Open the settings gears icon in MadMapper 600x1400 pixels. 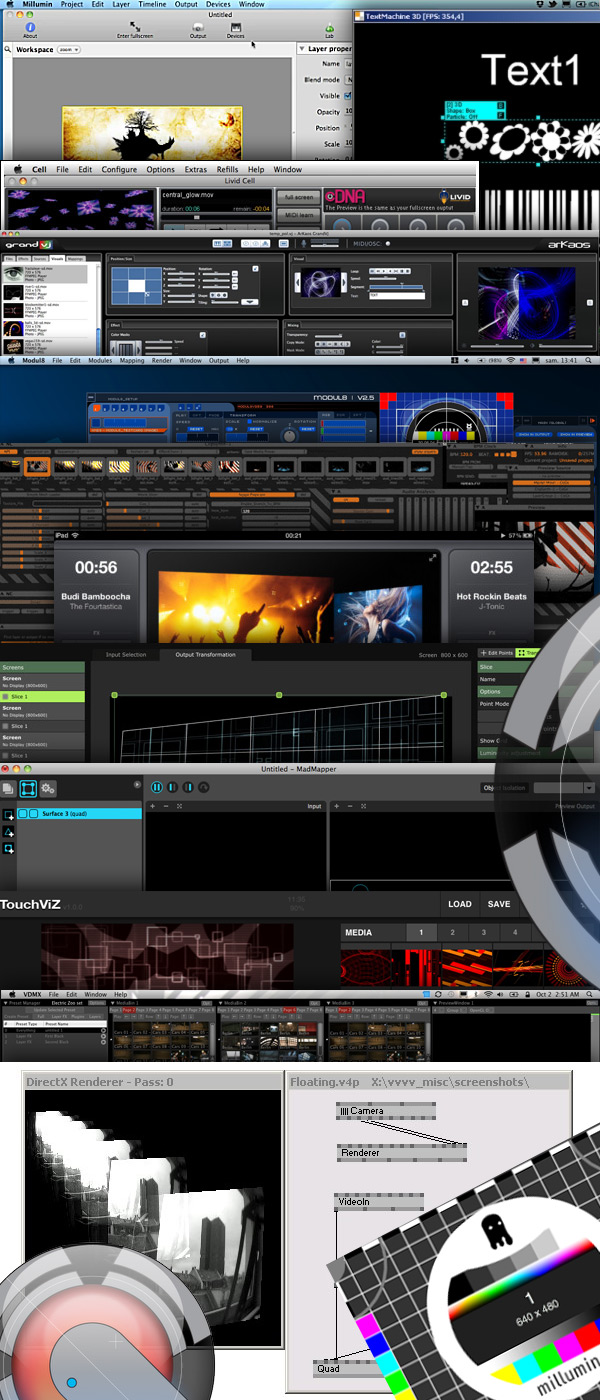pyautogui.click(x=48, y=789)
